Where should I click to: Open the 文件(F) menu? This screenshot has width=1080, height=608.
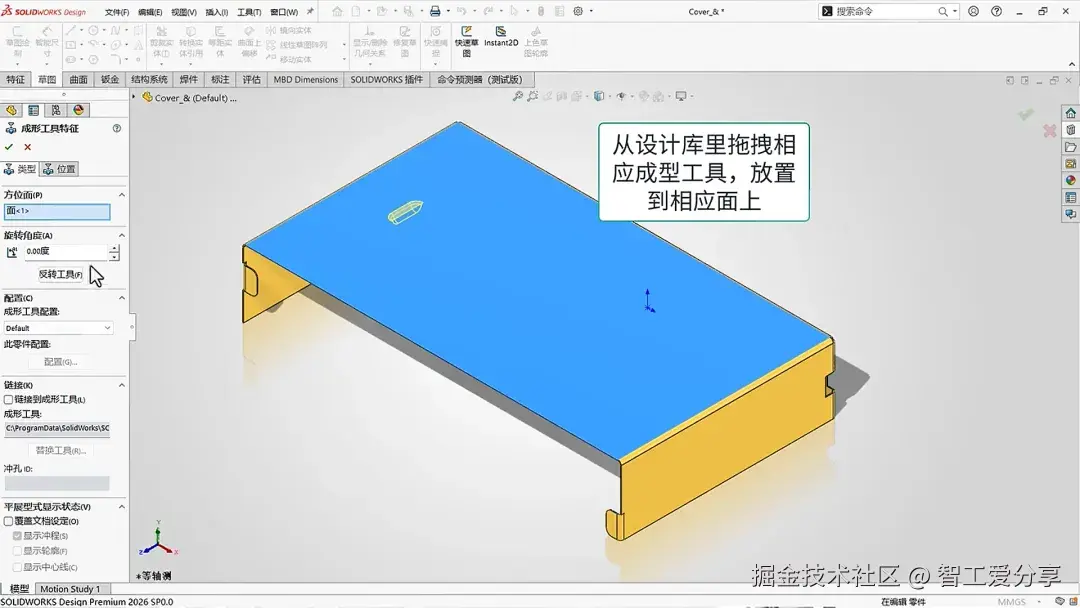click(x=116, y=12)
